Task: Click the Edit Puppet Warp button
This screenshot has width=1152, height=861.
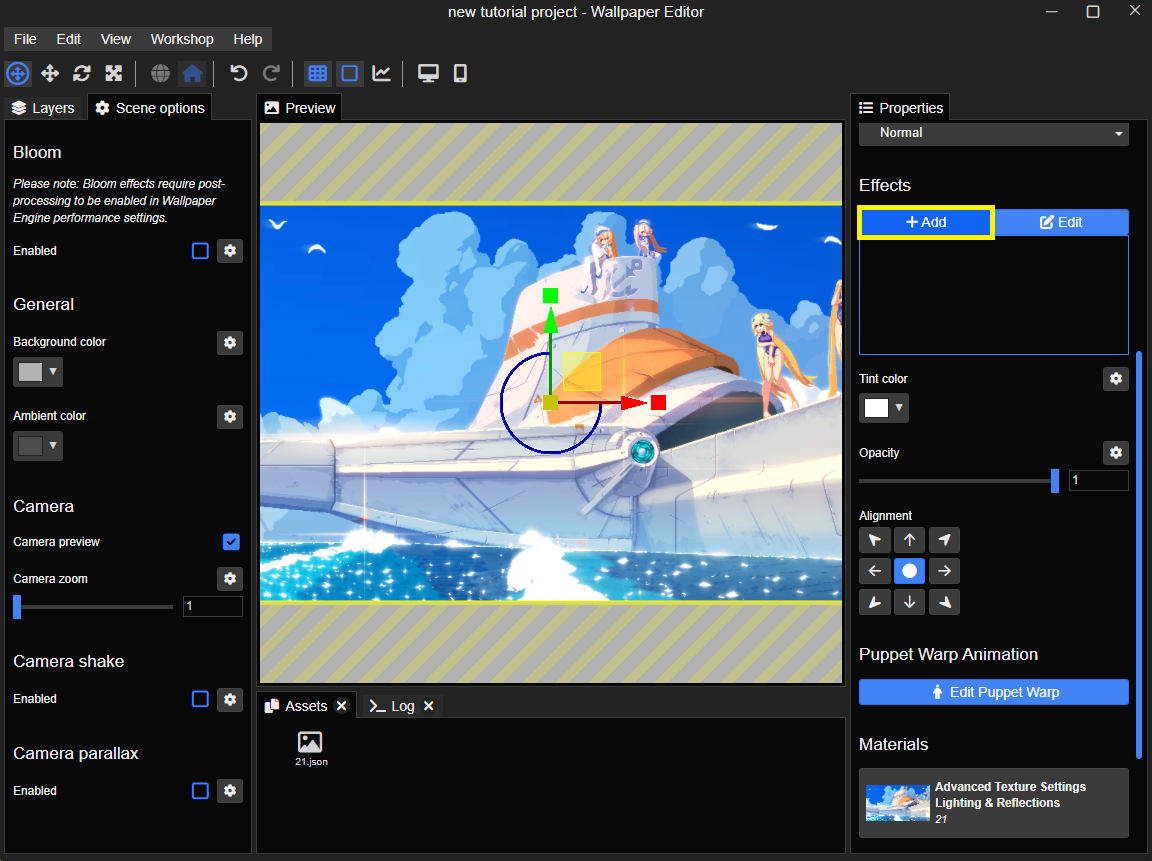Action: coord(994,692)
